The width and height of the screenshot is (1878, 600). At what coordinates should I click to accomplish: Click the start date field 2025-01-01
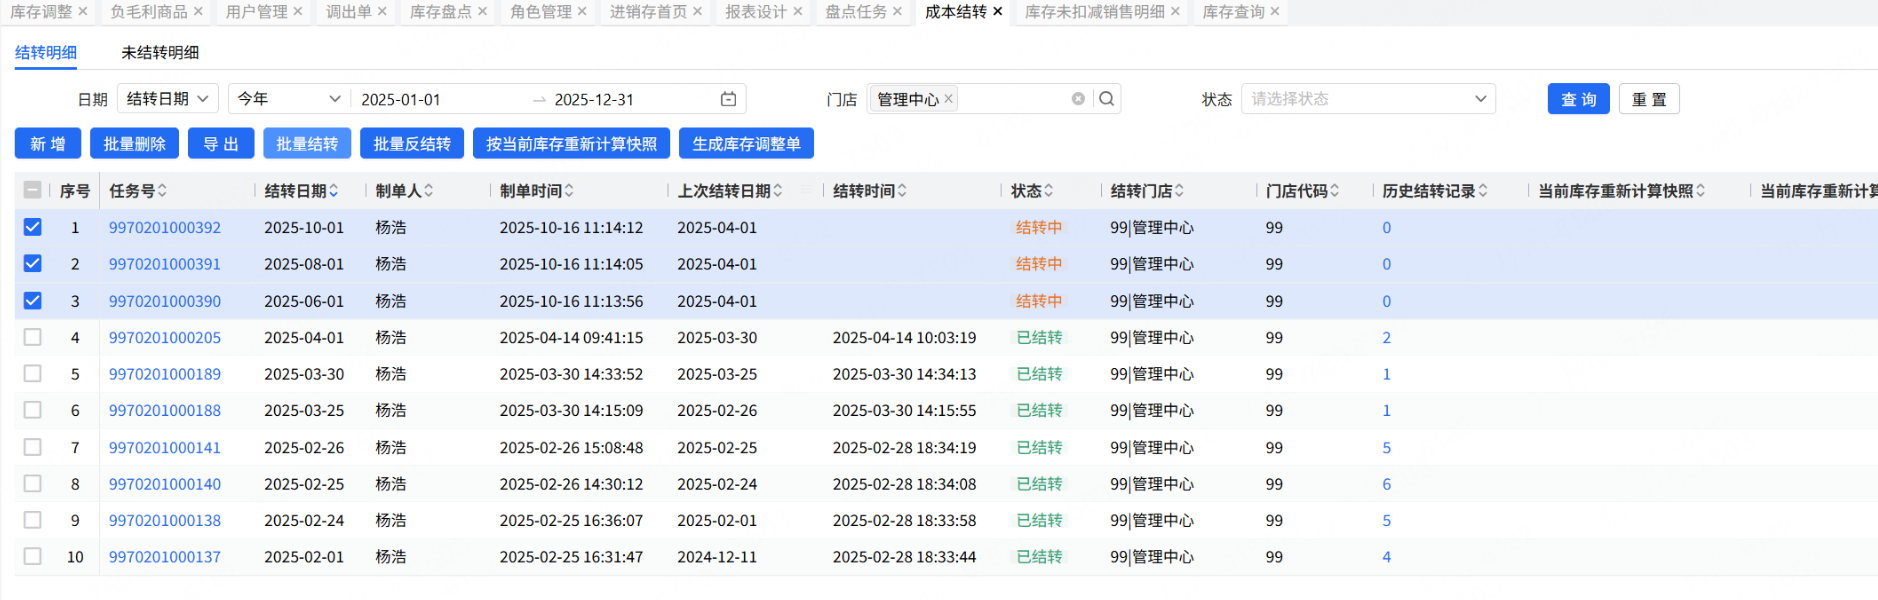[x=401, y=100]
